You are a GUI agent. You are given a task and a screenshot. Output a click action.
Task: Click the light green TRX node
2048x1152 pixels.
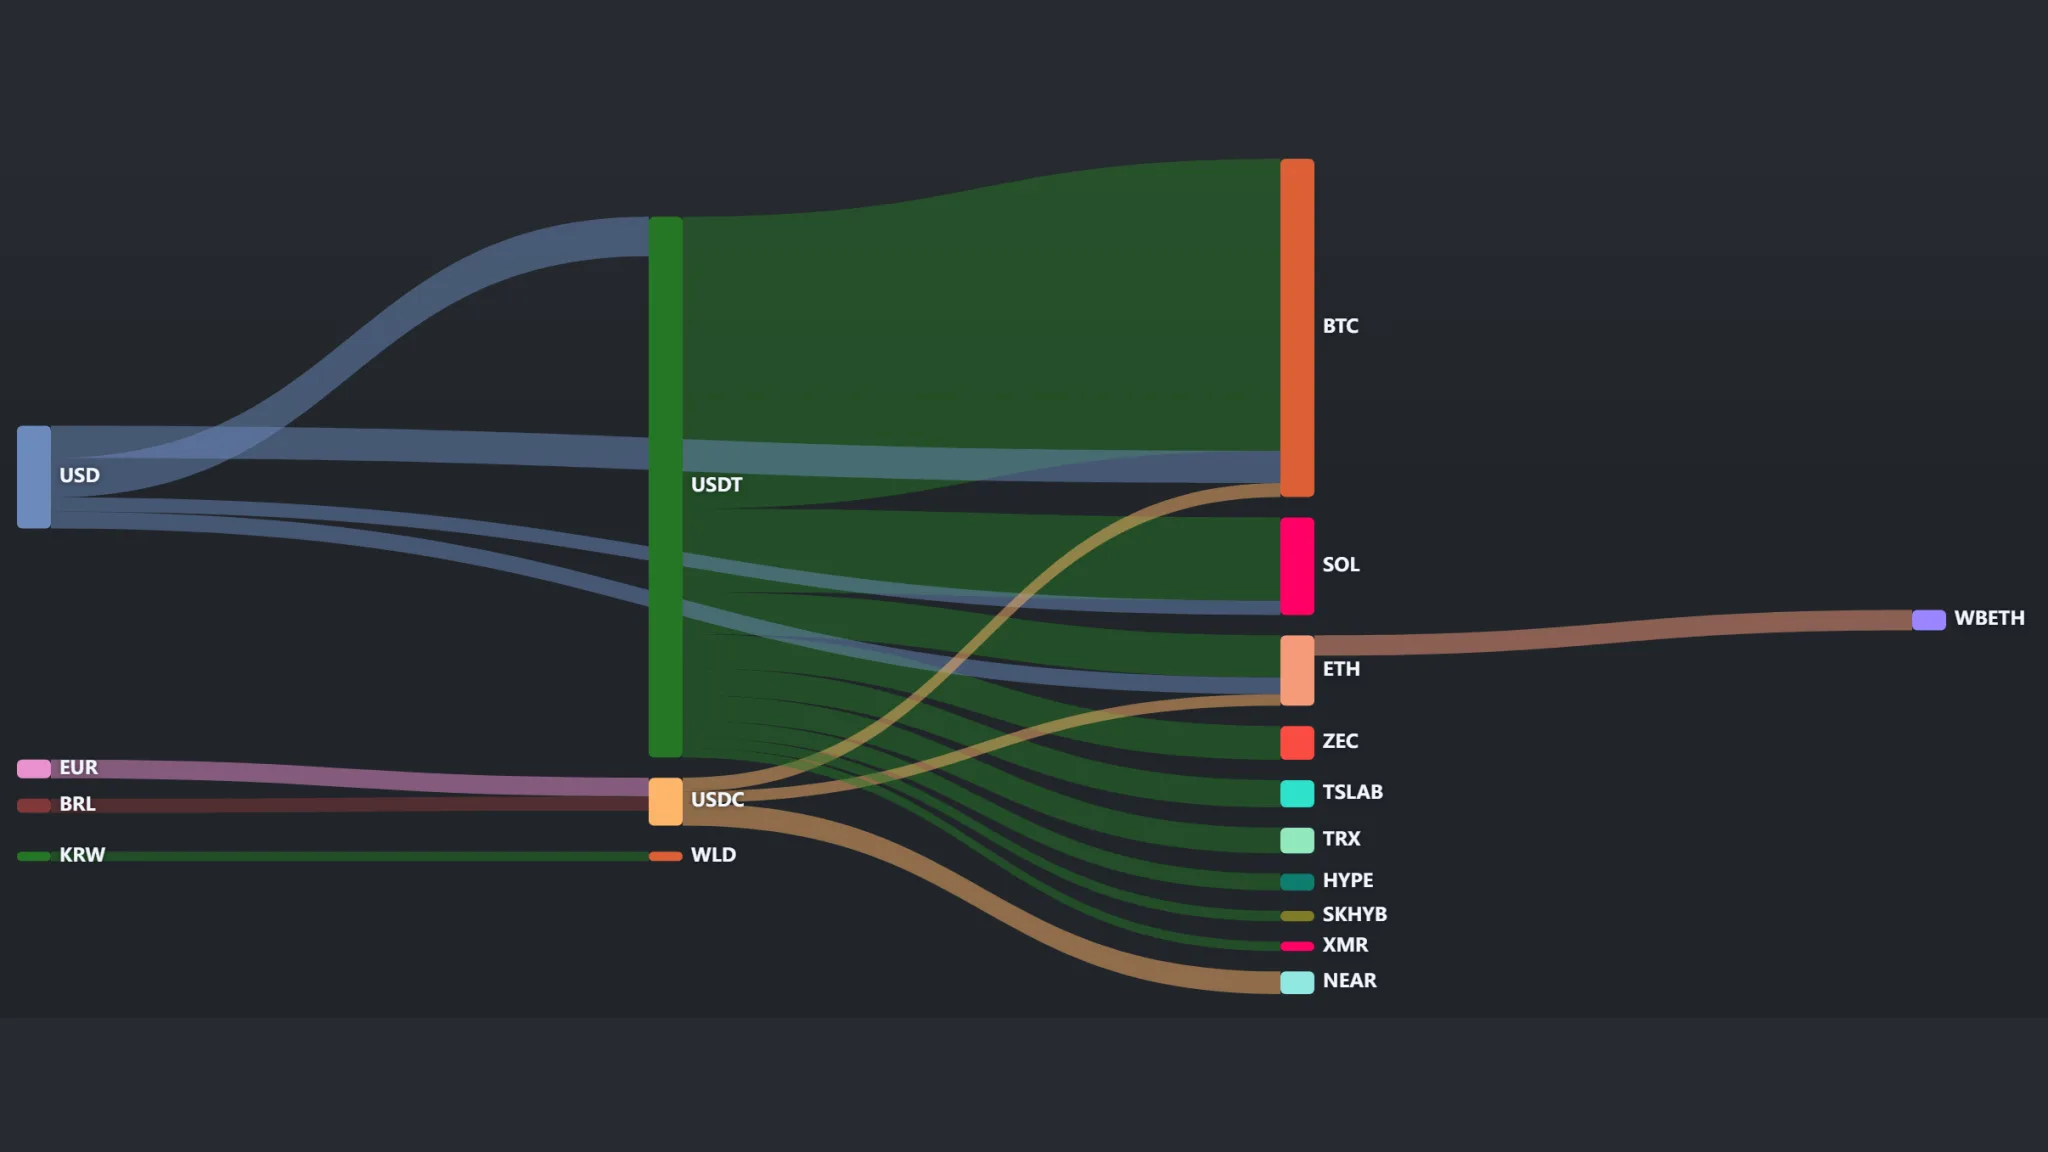point(1297,840)
